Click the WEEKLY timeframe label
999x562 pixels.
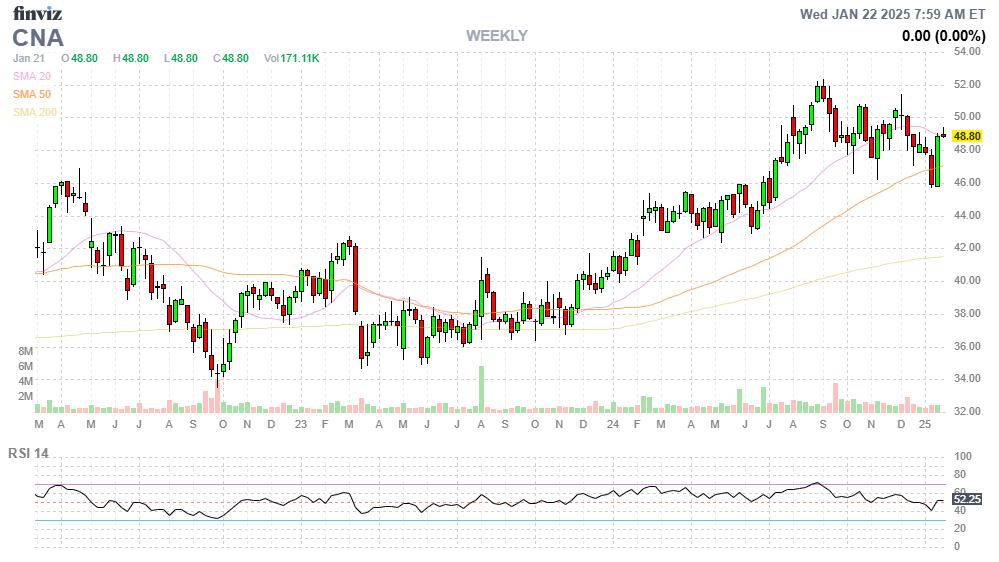point(496,36)
